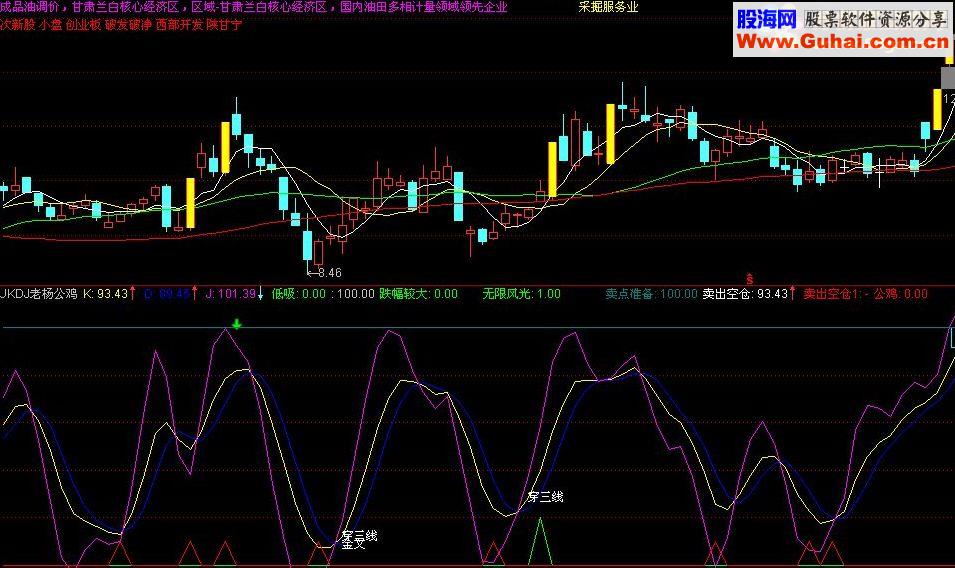Image resolution: width=955 pixels, height=568 pixels.
Task: Click 区域-甘肃兰白核心经济区 in the top line
Action: (x=259, y=7)
